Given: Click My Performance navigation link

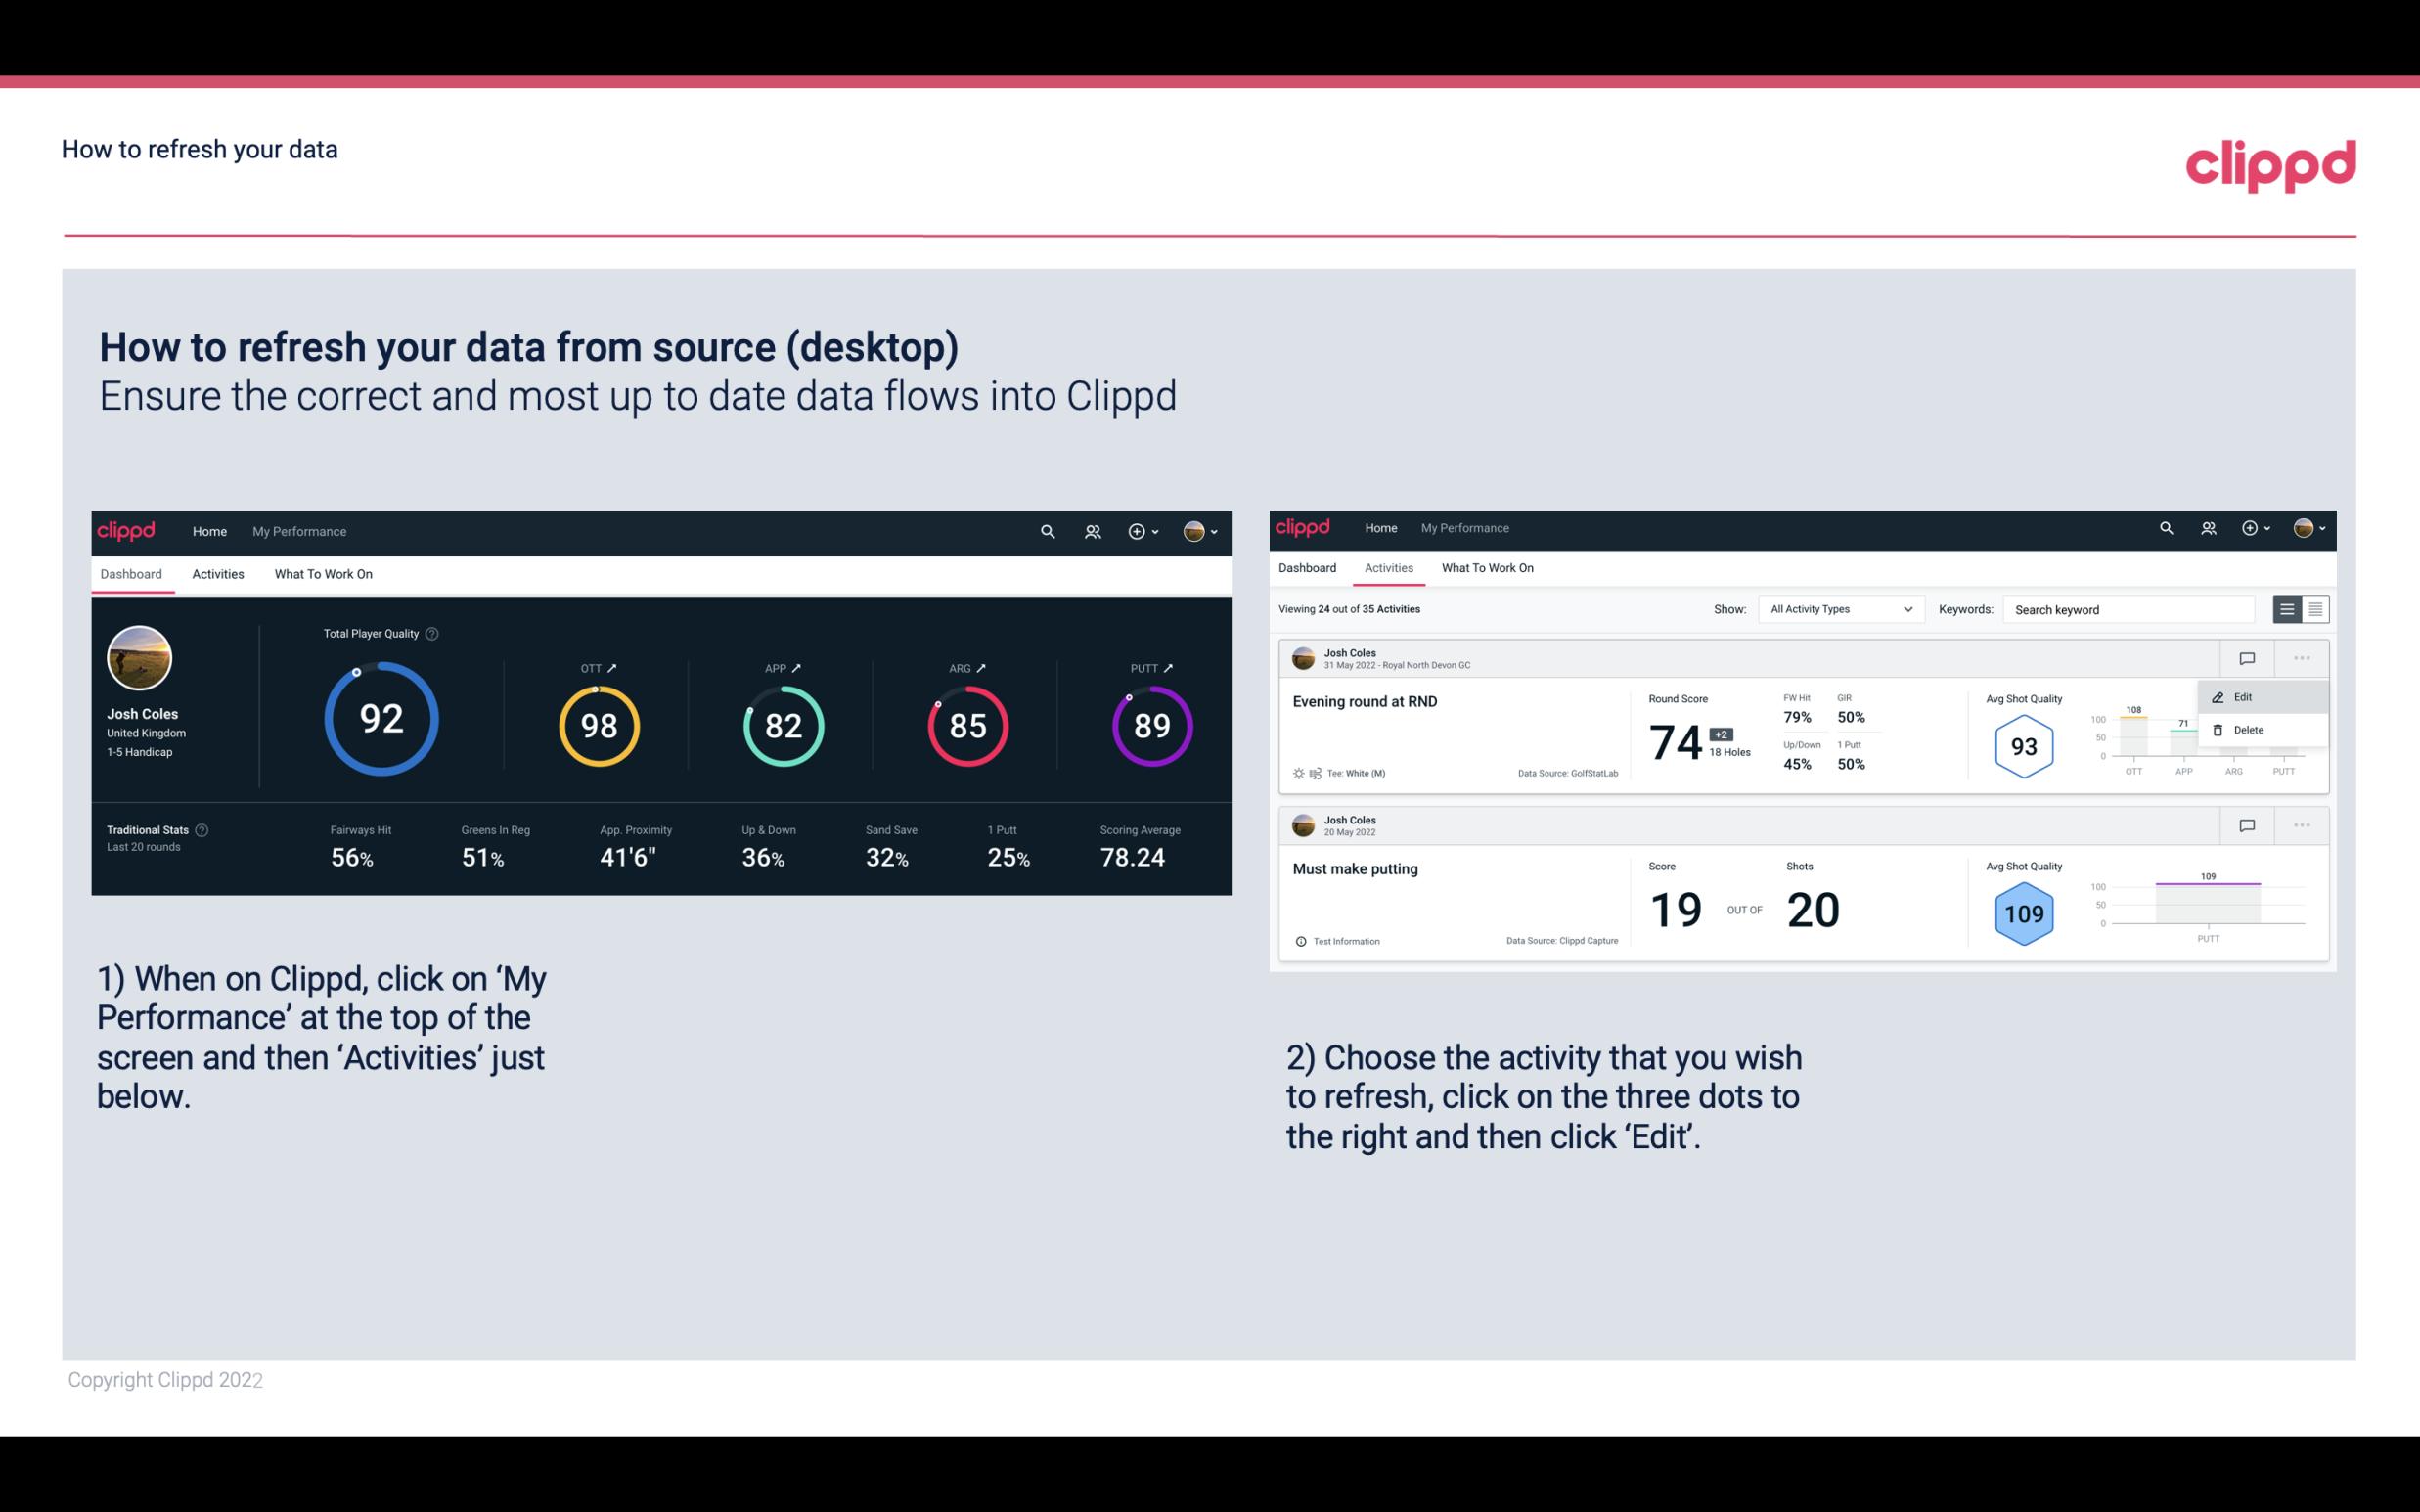Looking at the screenshot, I should (x=298, y=531).
